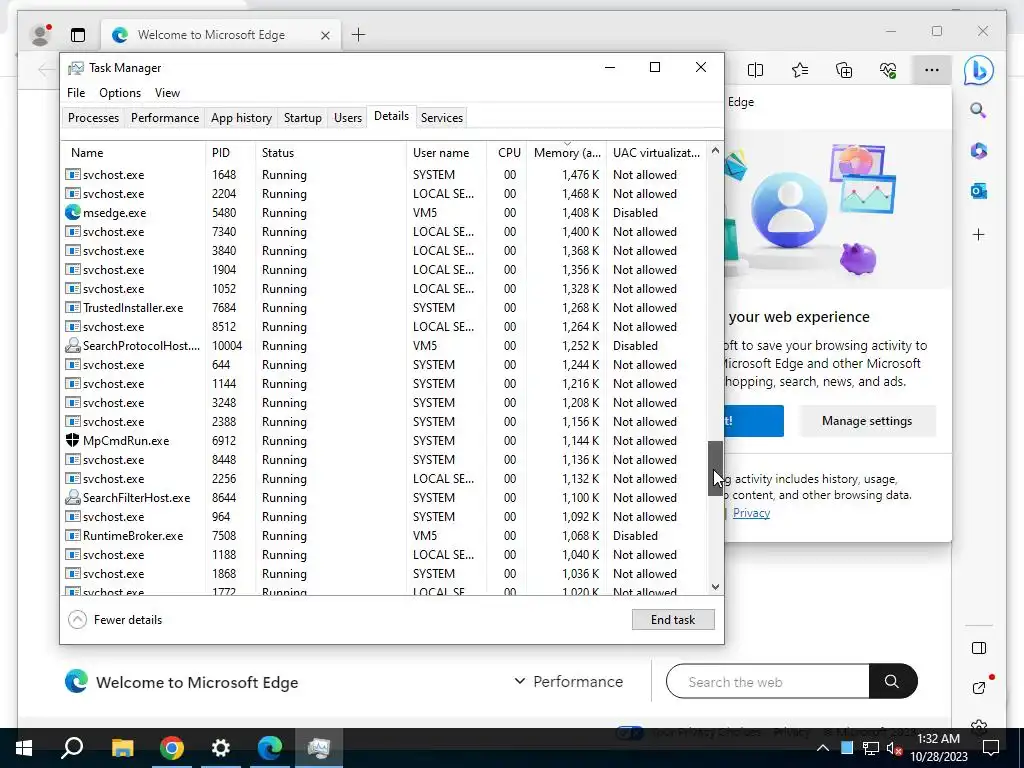Image resolution: width=1024 pixels, height=768 pixels.
Task: Open Edge Favorites star icon
Action: (x=799, y=70)
